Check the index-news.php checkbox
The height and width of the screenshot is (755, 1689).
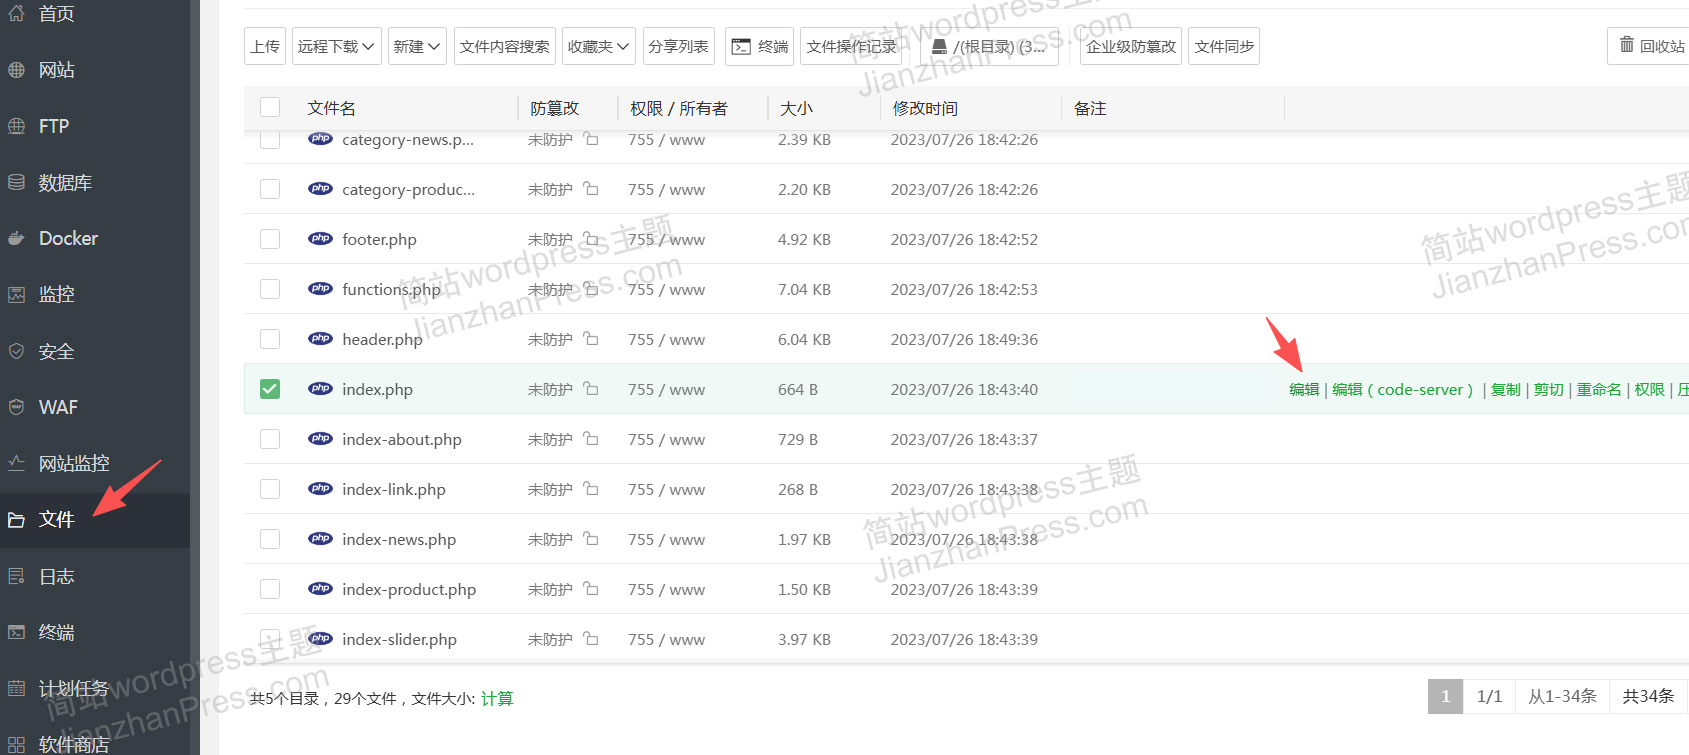point(270,539)
